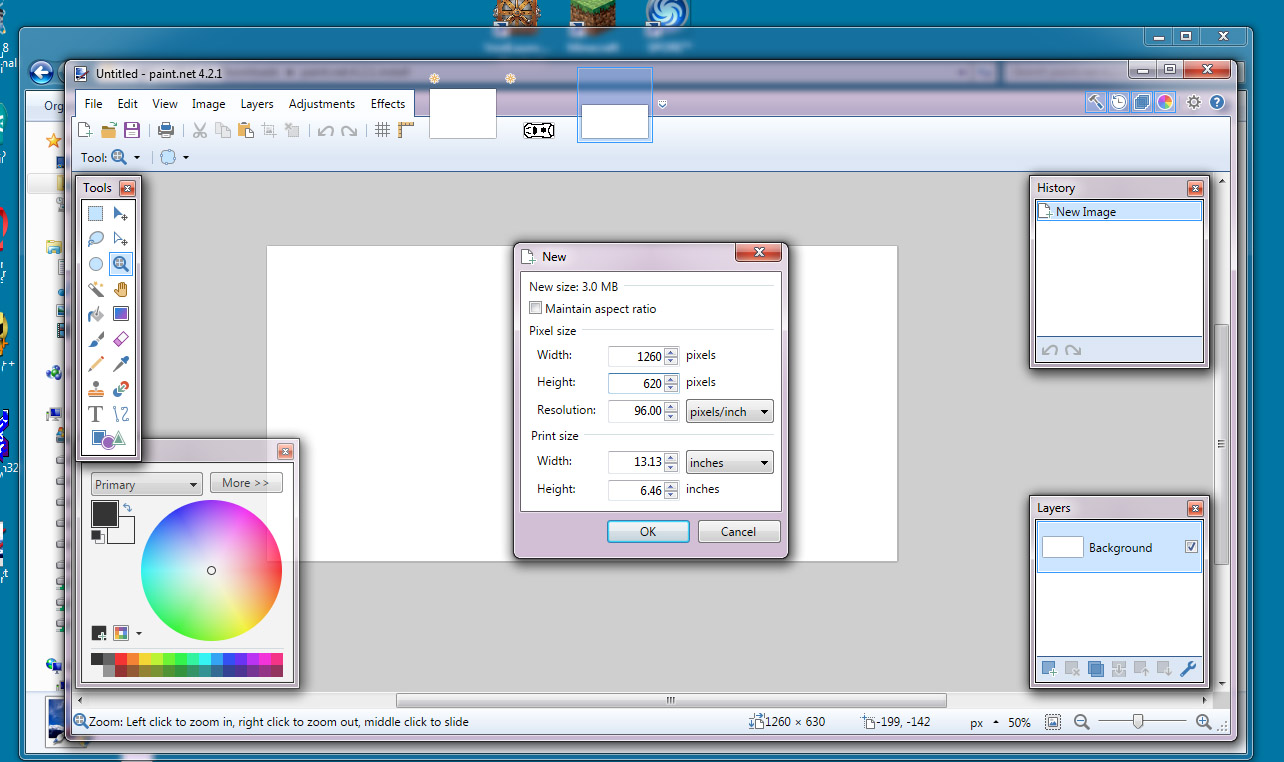The width and height of the screenshot is (1284, 762).
Task: Confirm the New dialog with OK
Action: [x=648, y=531]
